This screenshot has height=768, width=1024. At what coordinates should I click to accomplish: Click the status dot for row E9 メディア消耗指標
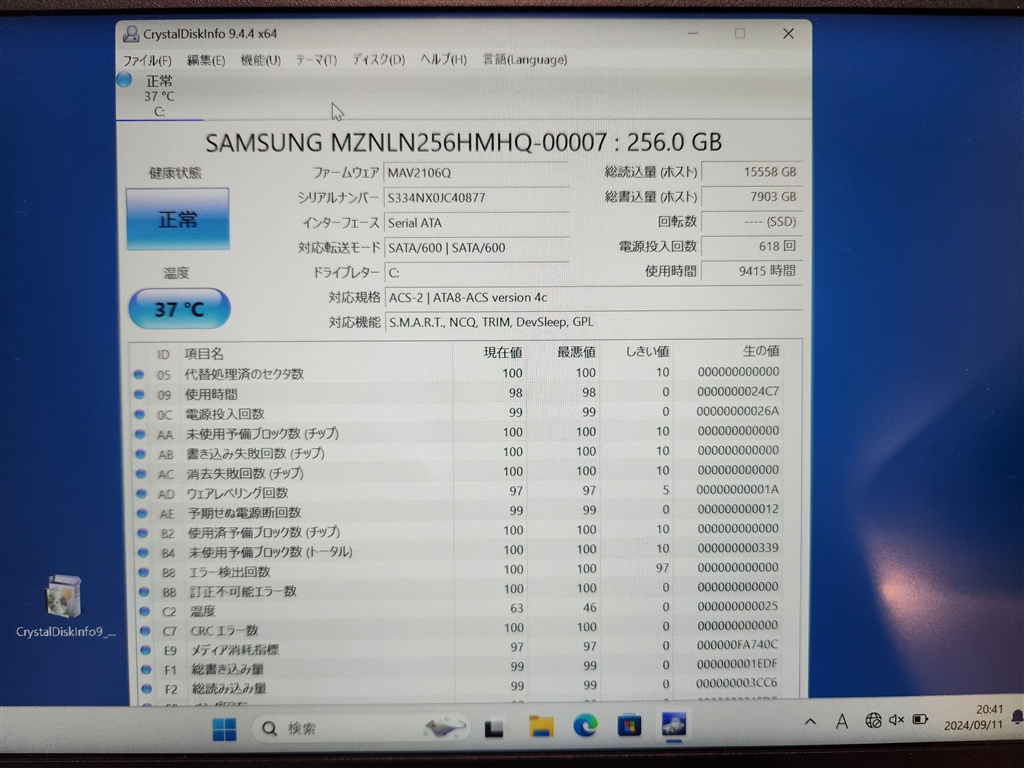[x=146, y=650]
